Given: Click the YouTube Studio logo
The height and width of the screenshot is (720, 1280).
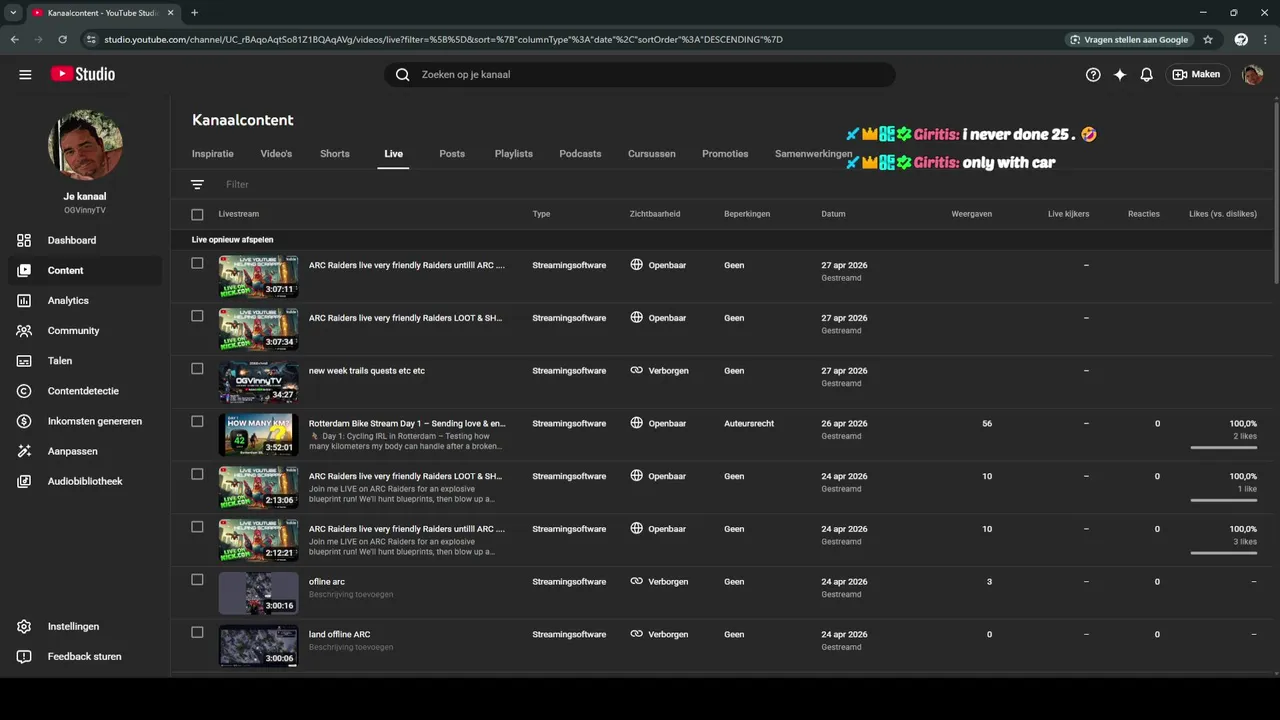Looking at the screenshot, I should pos(83,74).
